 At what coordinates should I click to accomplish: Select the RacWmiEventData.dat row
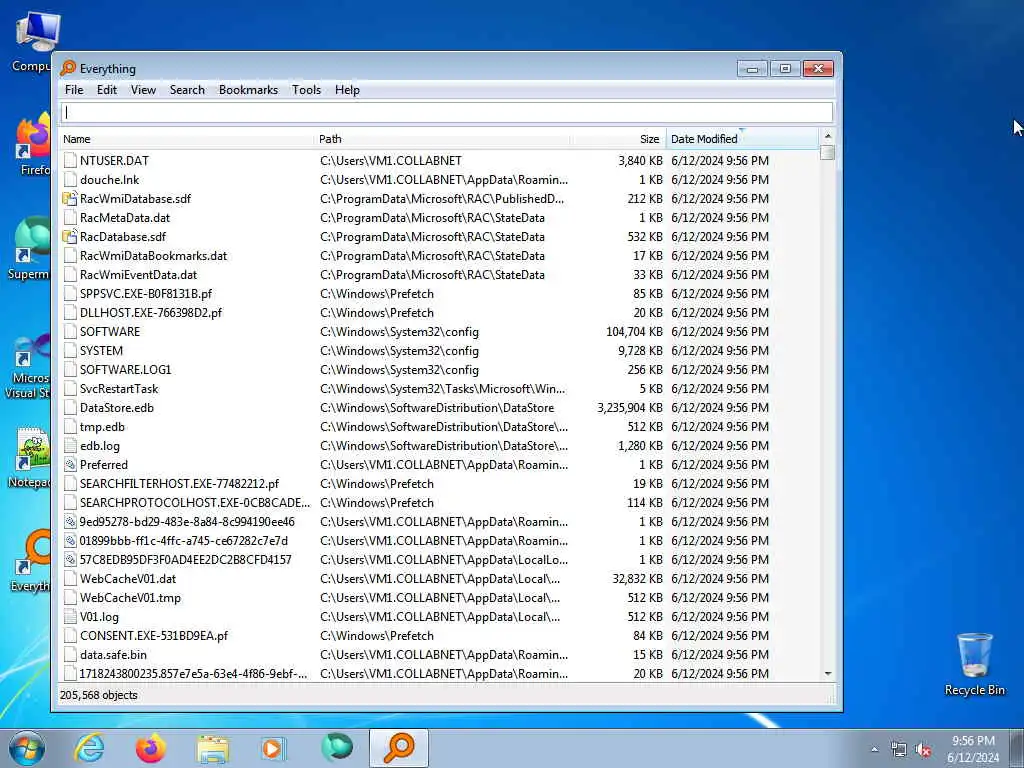click(x=439, y=275)
